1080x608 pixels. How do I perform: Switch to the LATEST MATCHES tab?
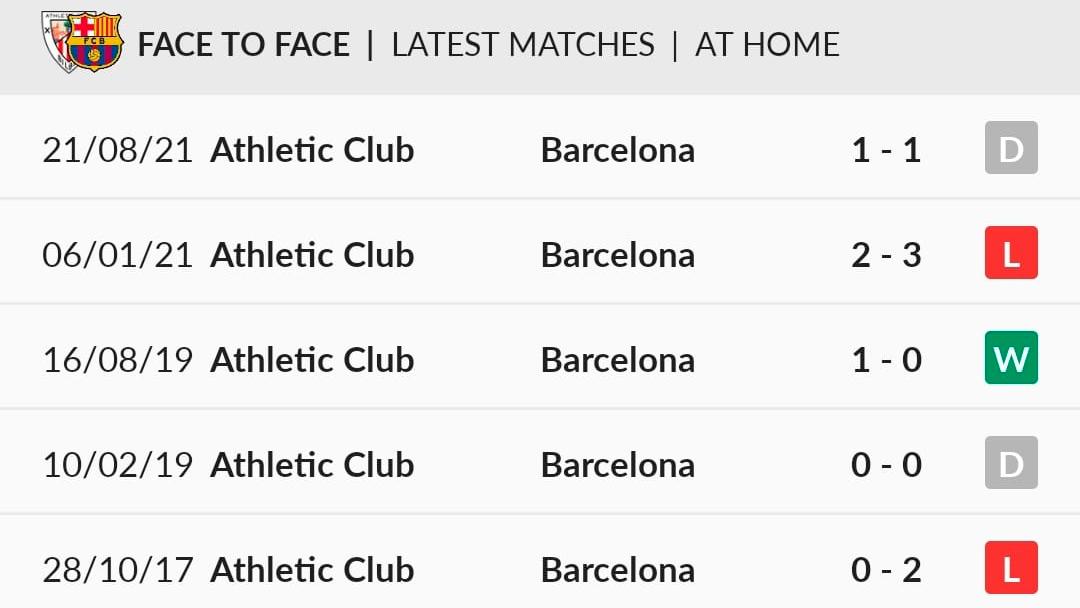pos(523,45)
